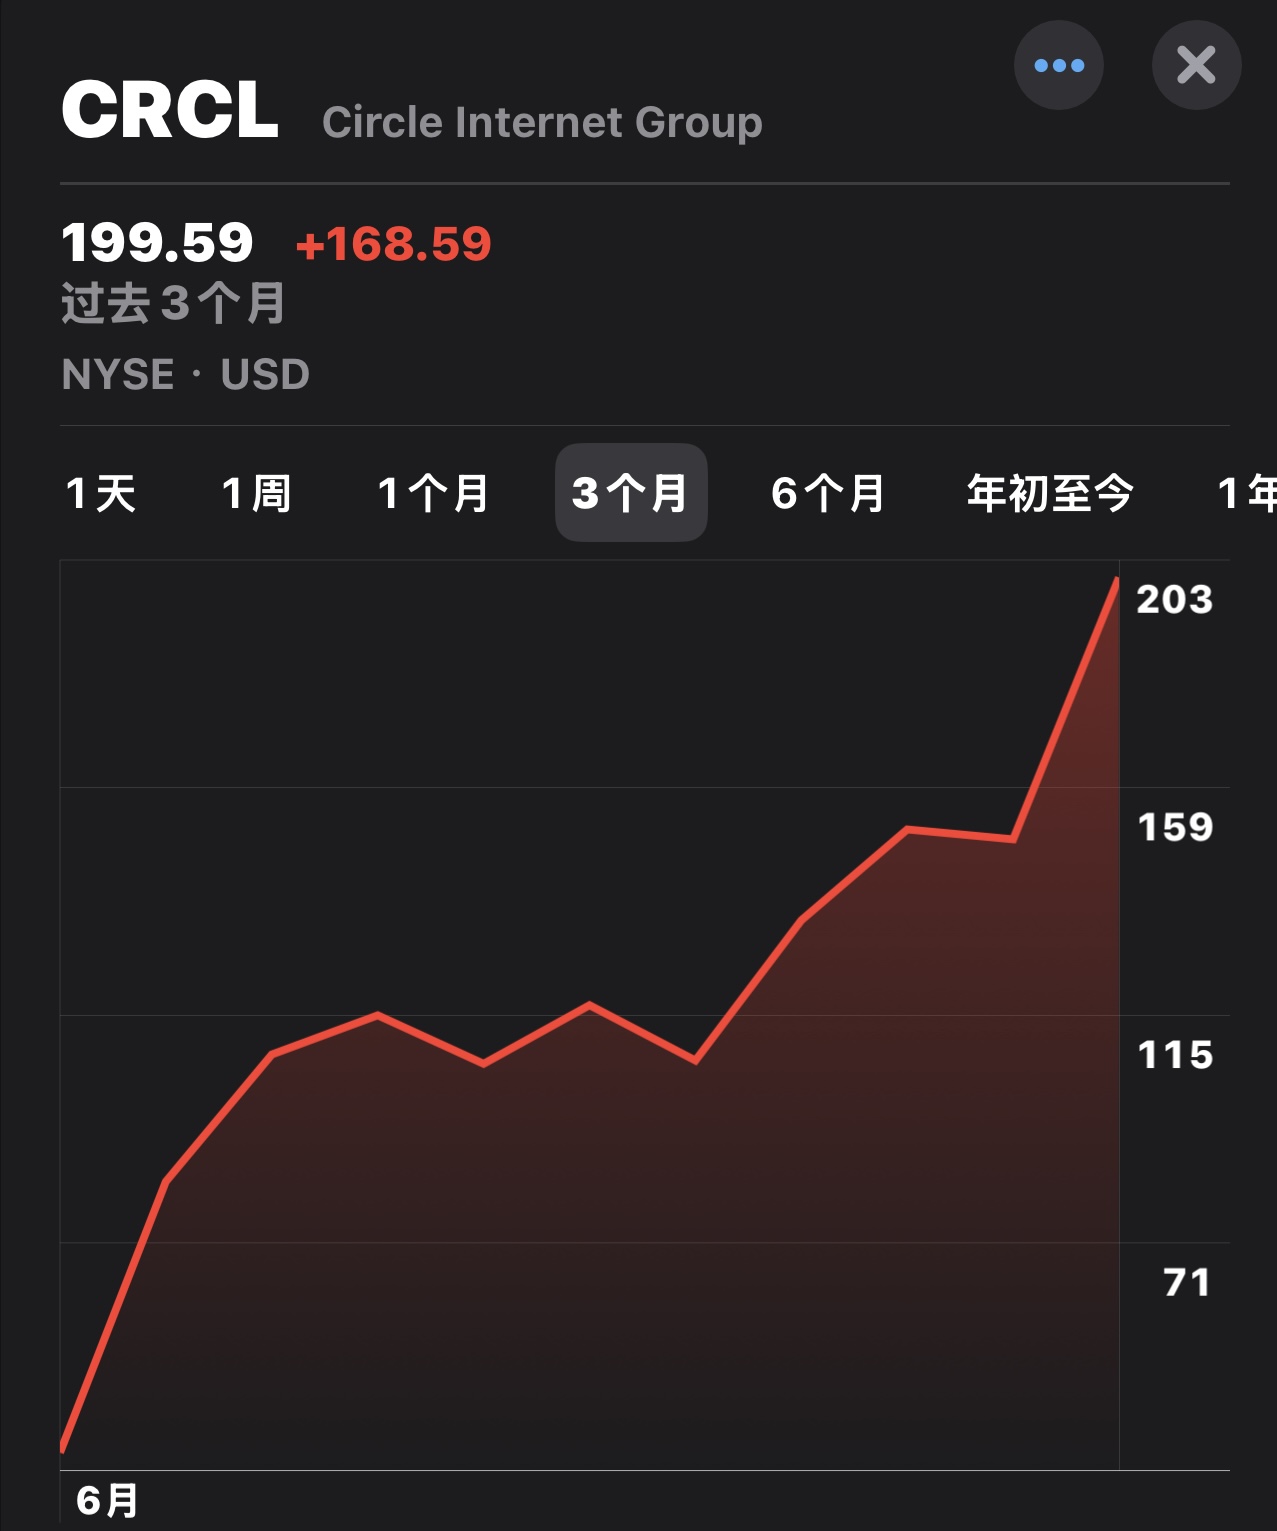
Task: Choose the 3个月 range tab
Action: [x=631, y=492]
